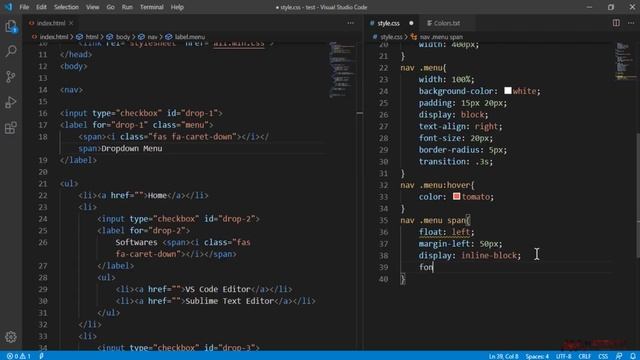Open notifications bell in status bar
The height and width of the screenshot is (360, 640).
[x=632, y=356]
